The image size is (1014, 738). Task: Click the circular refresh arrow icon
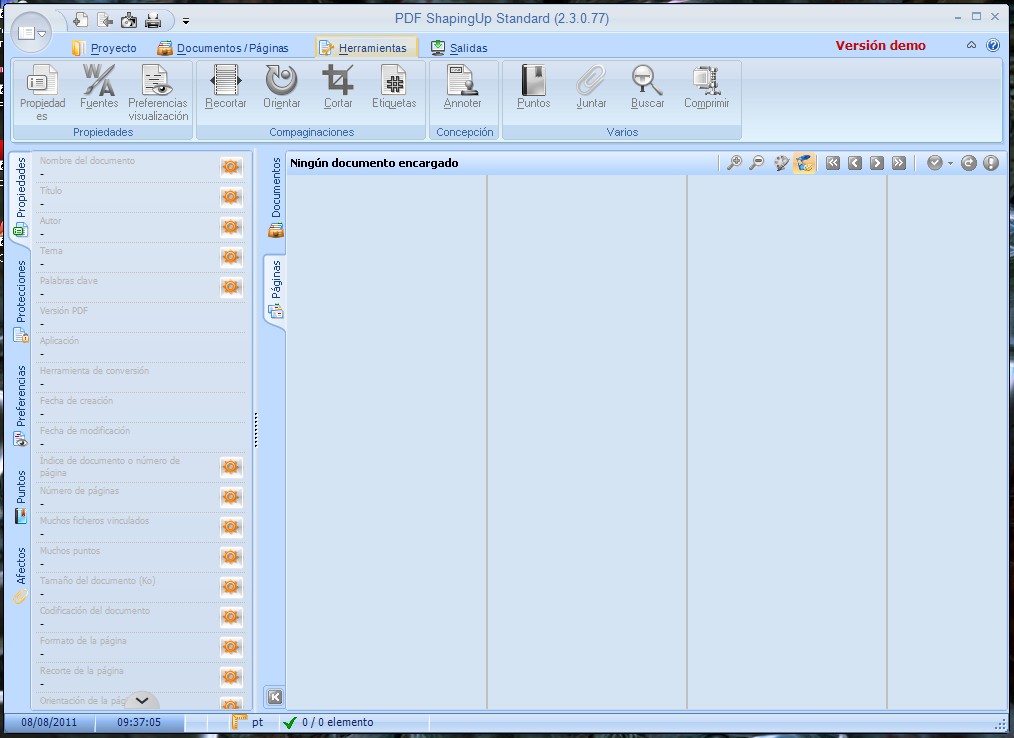click(x=969, y=163)
